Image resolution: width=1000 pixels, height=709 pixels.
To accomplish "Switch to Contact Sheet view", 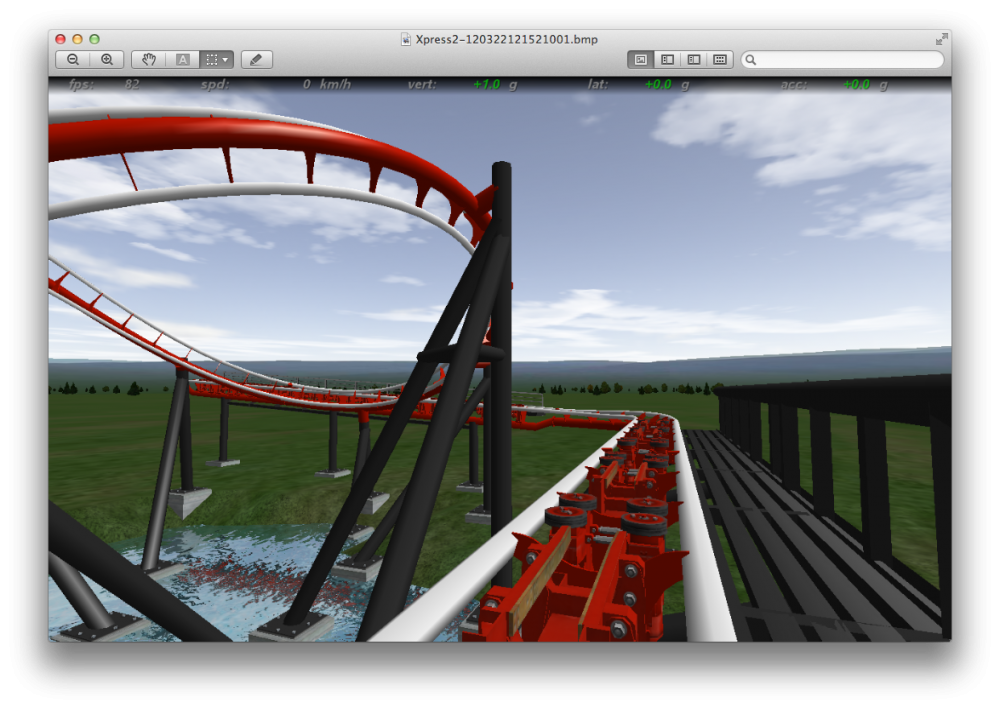I will 719,60.
